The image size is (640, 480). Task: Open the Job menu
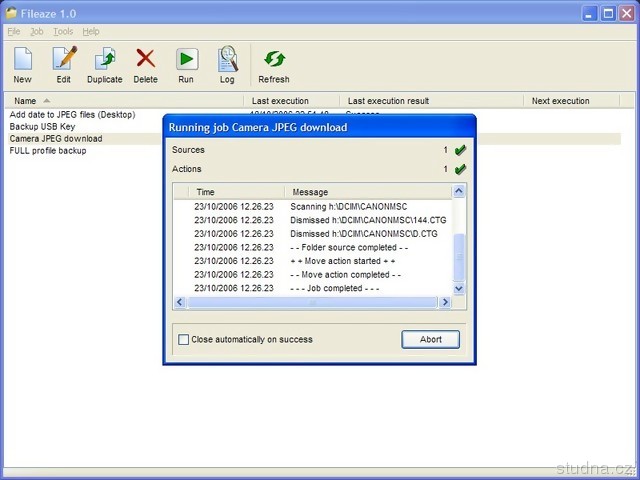(x=37, y=32)
